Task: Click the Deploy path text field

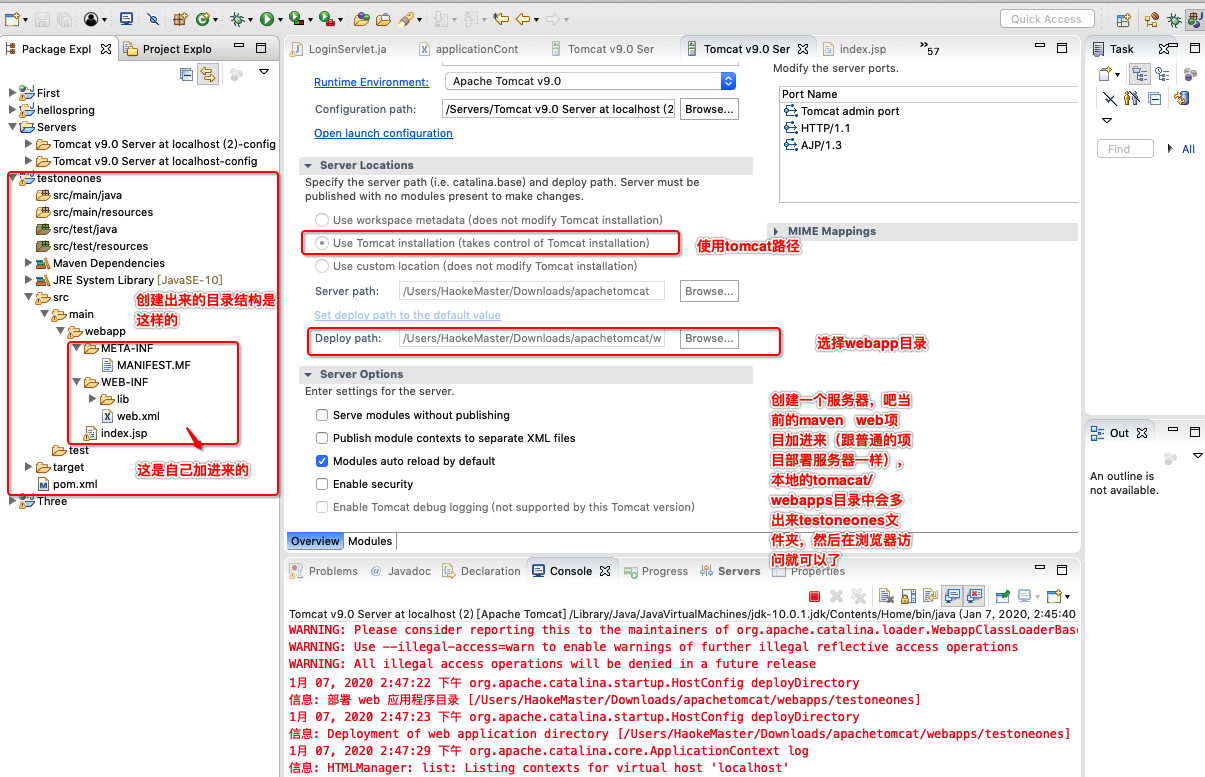Action: (x=532, y=338)
